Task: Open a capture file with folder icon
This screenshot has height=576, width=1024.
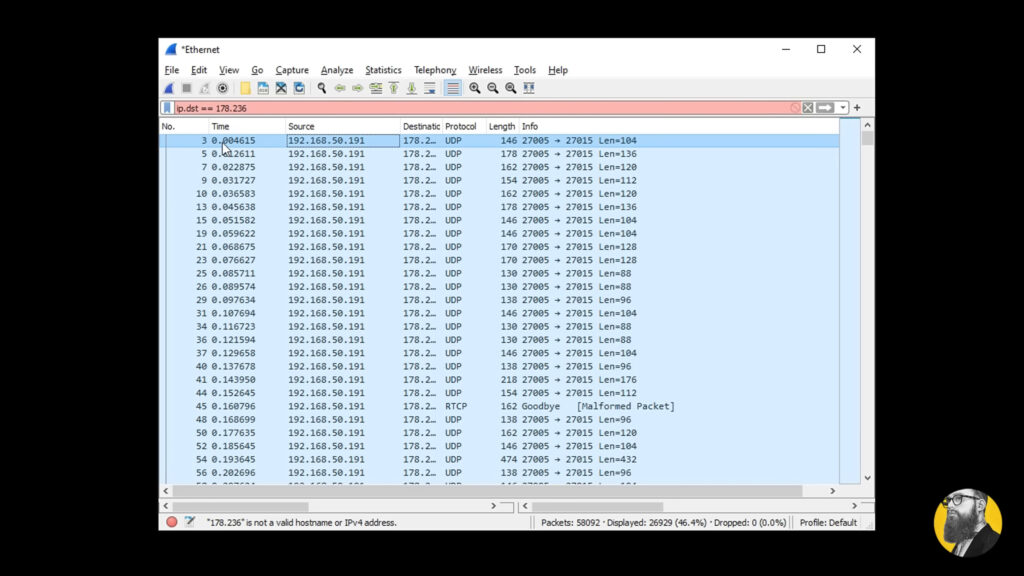Action: 246,88
